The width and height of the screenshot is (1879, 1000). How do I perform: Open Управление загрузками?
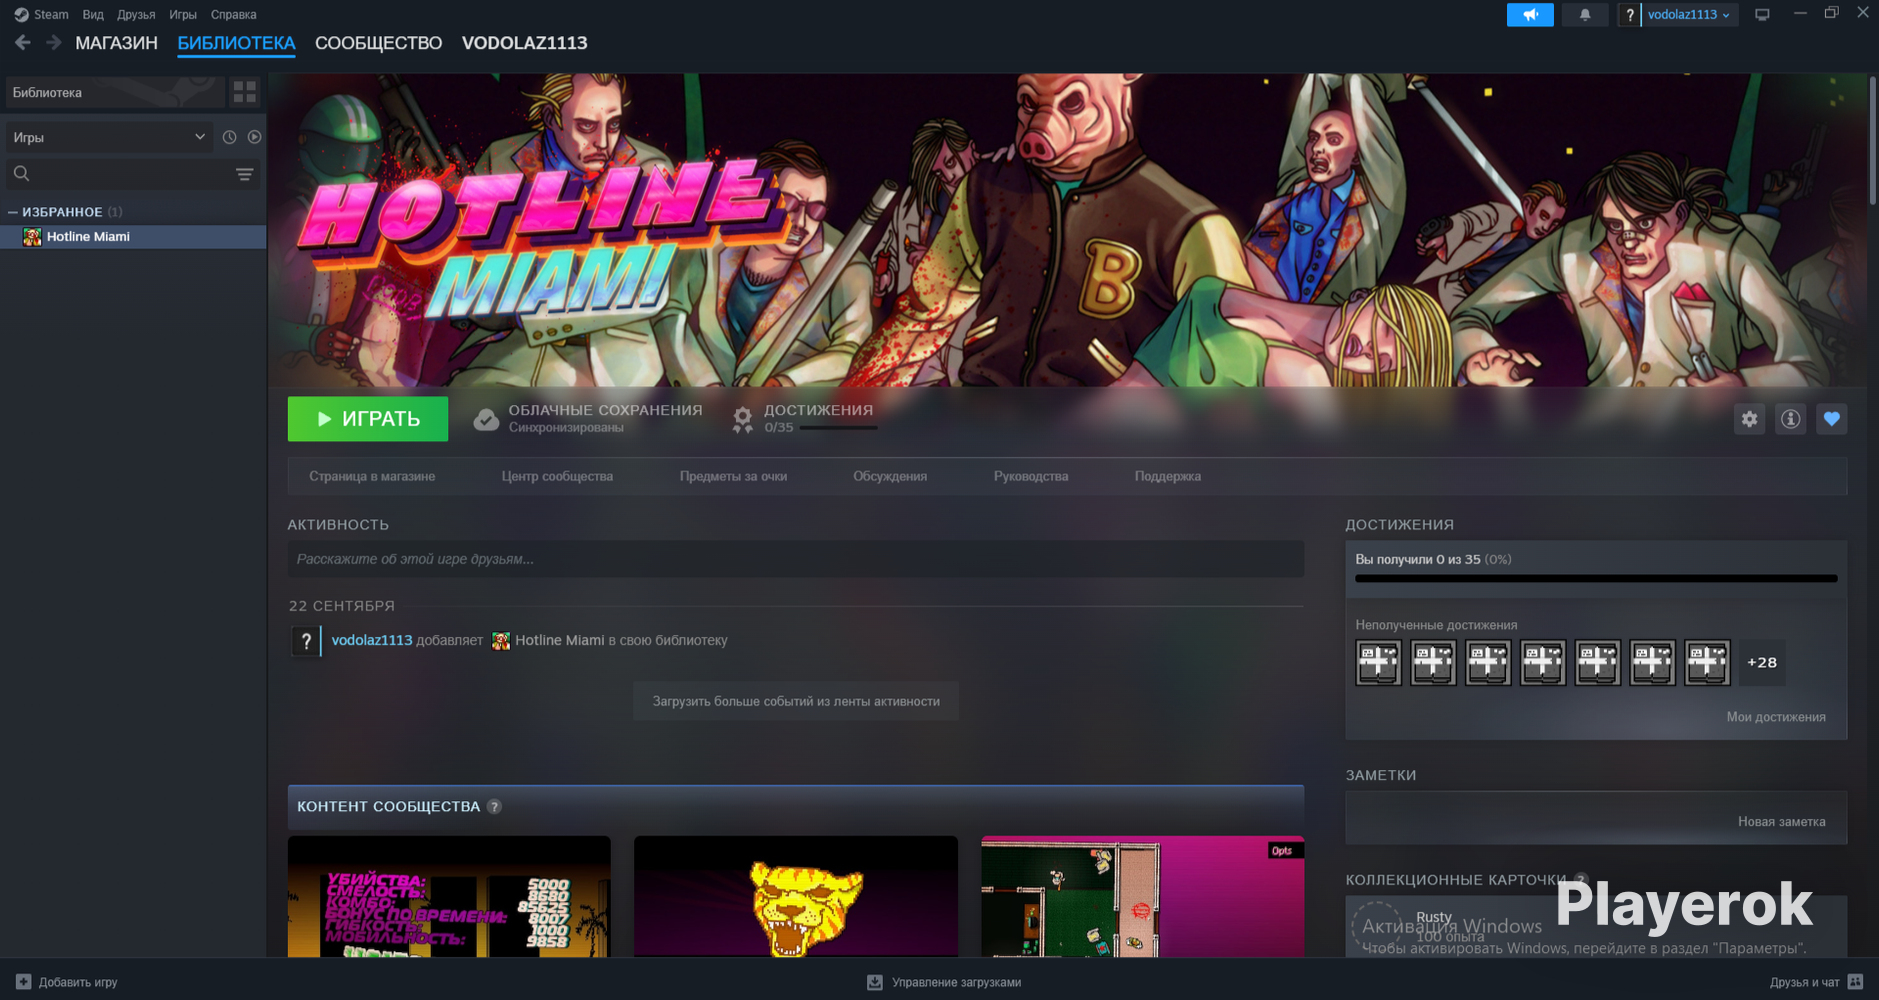[944, 982]
